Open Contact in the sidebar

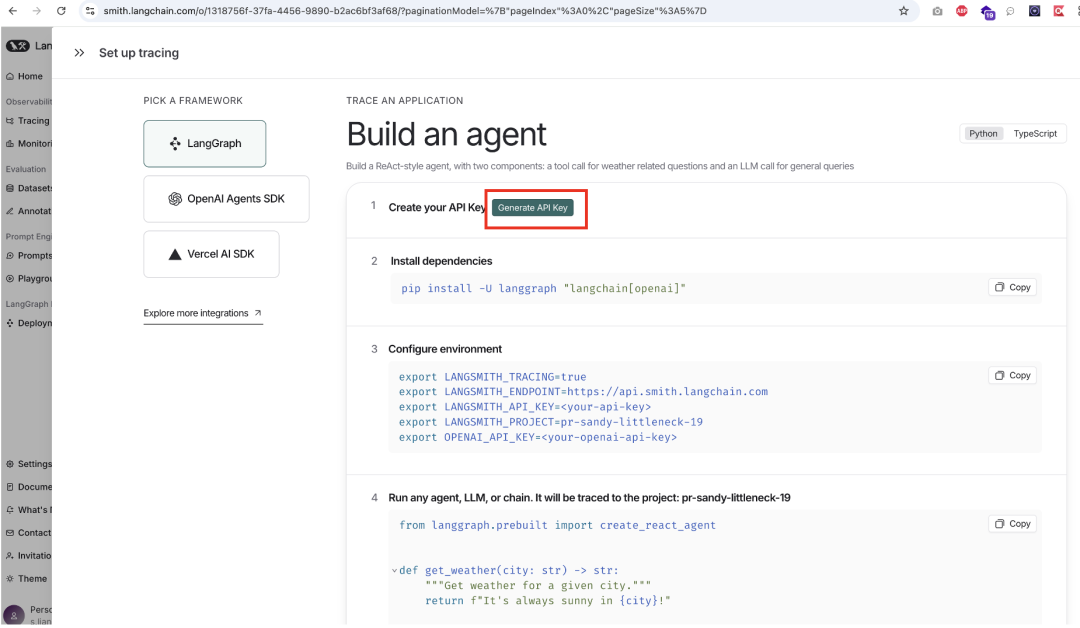tap(28, 533)
